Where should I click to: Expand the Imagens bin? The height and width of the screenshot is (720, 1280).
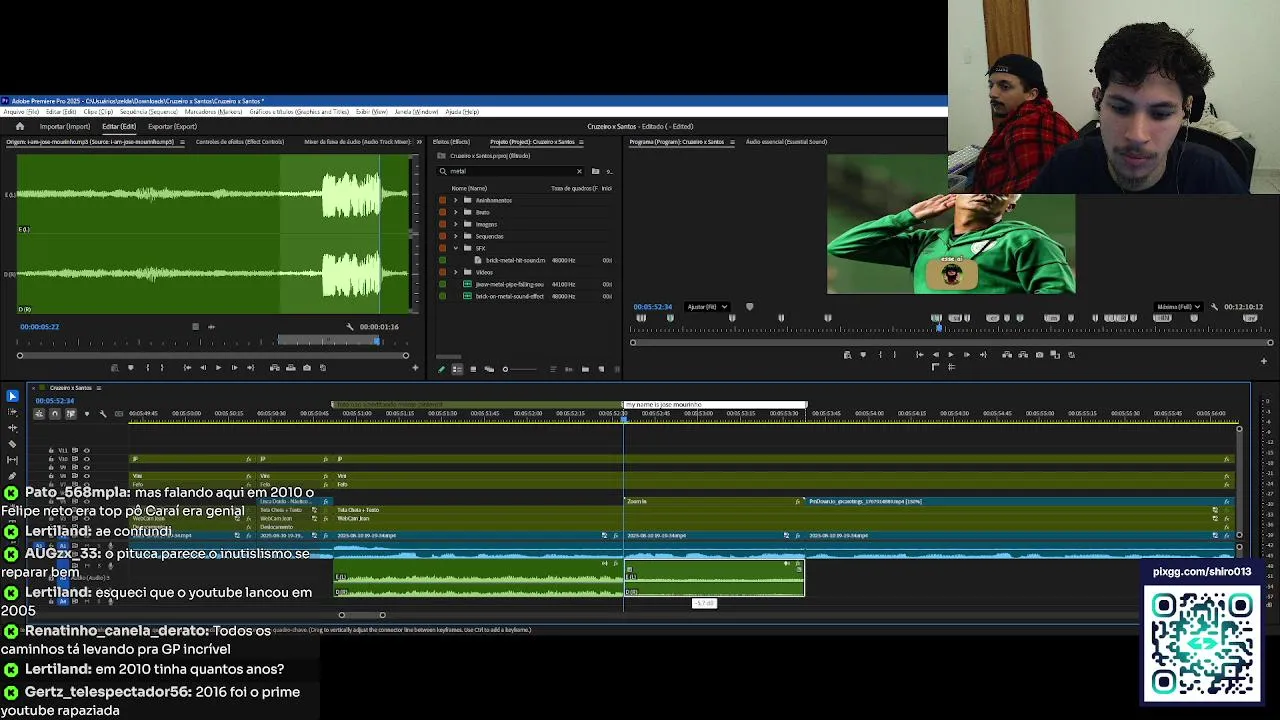pyautogui.click(x=455, y=224)
